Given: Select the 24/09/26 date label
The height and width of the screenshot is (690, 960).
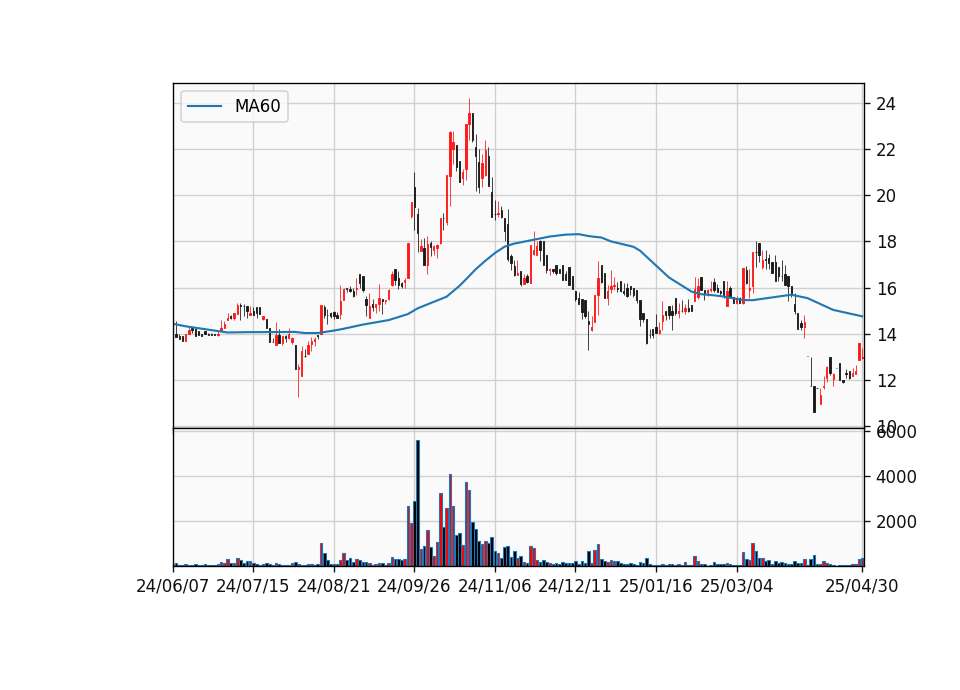Looking at the screenshot, I should [414, 586].
